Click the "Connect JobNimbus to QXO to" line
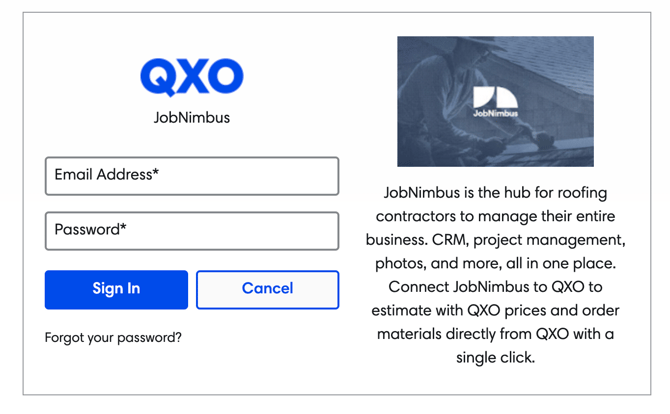The height and width of the screenshot is (414, 670). 495,287
